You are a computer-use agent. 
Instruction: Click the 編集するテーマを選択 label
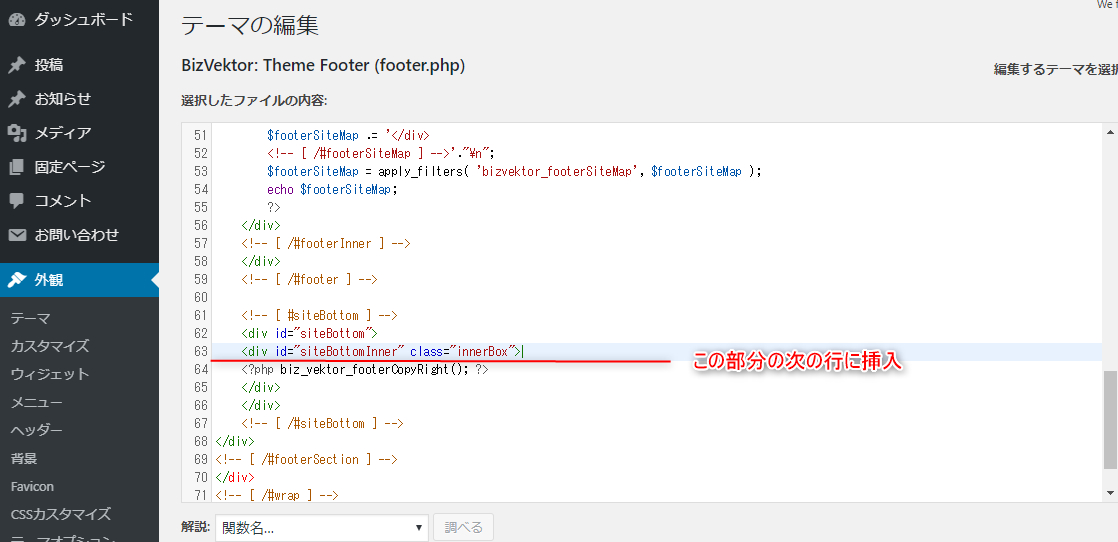[x=1056, y=70]
